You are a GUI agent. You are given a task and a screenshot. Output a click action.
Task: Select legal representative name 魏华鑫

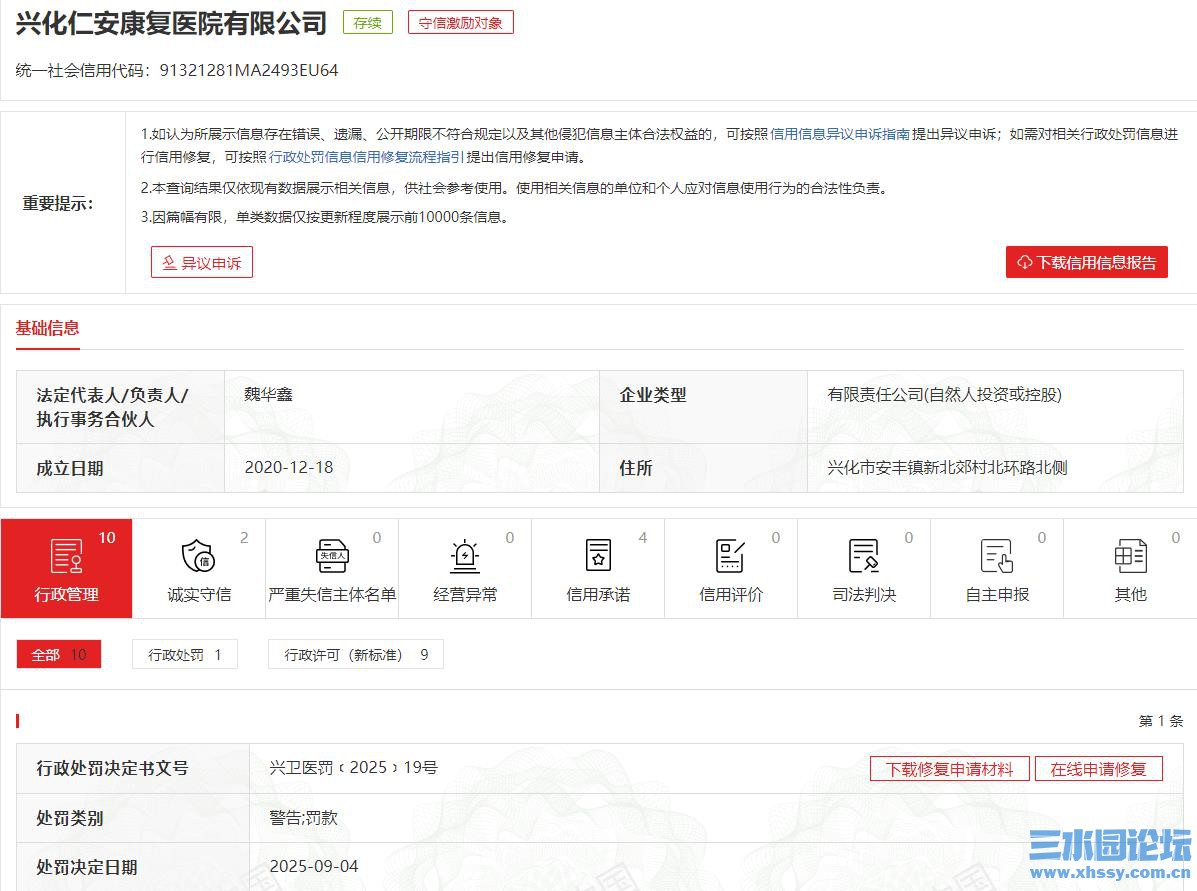click(x=269, y=394)
